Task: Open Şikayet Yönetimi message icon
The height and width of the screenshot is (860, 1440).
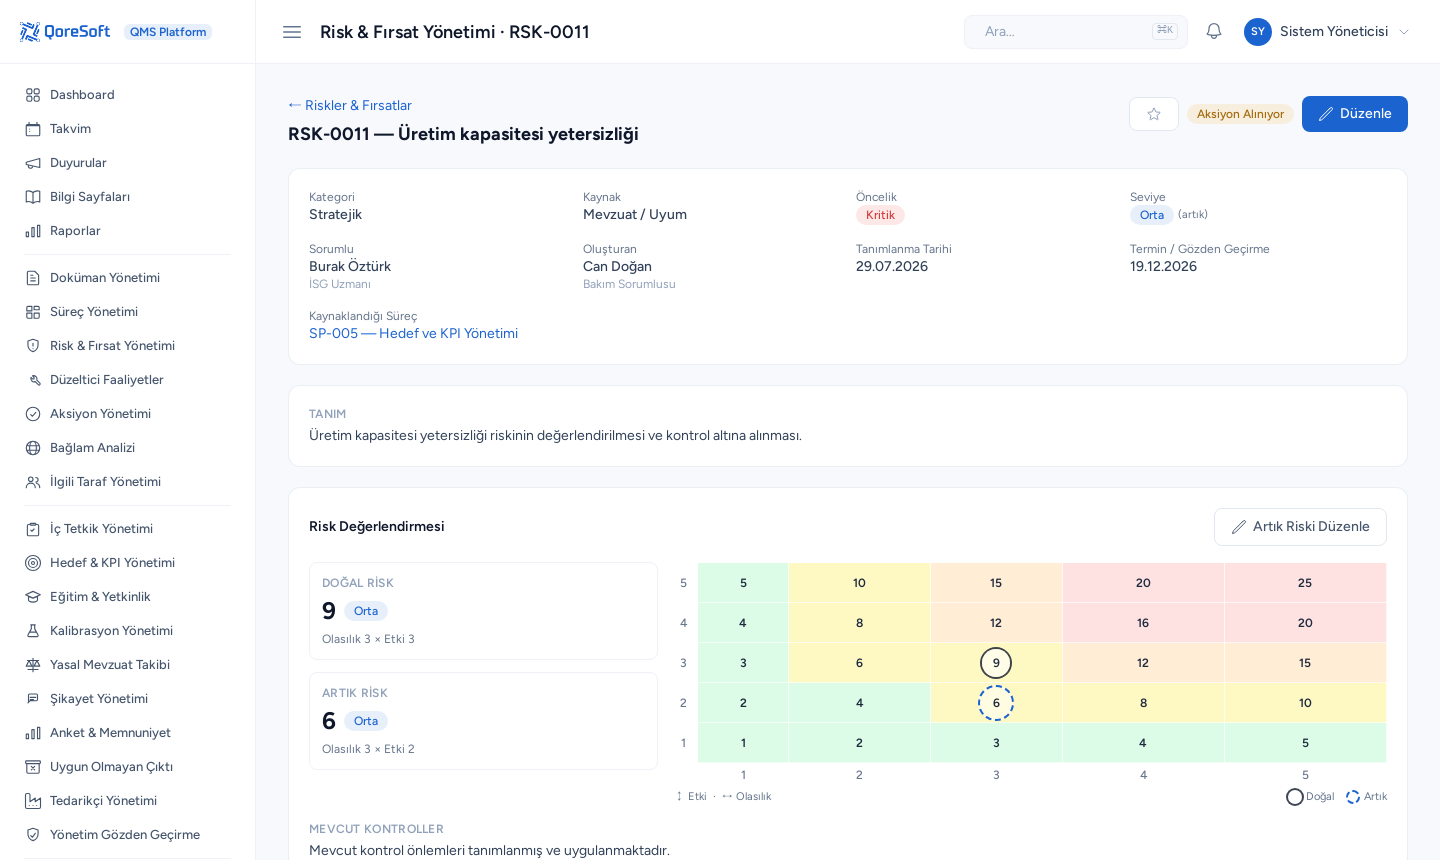Action: [x=33, y=699]
